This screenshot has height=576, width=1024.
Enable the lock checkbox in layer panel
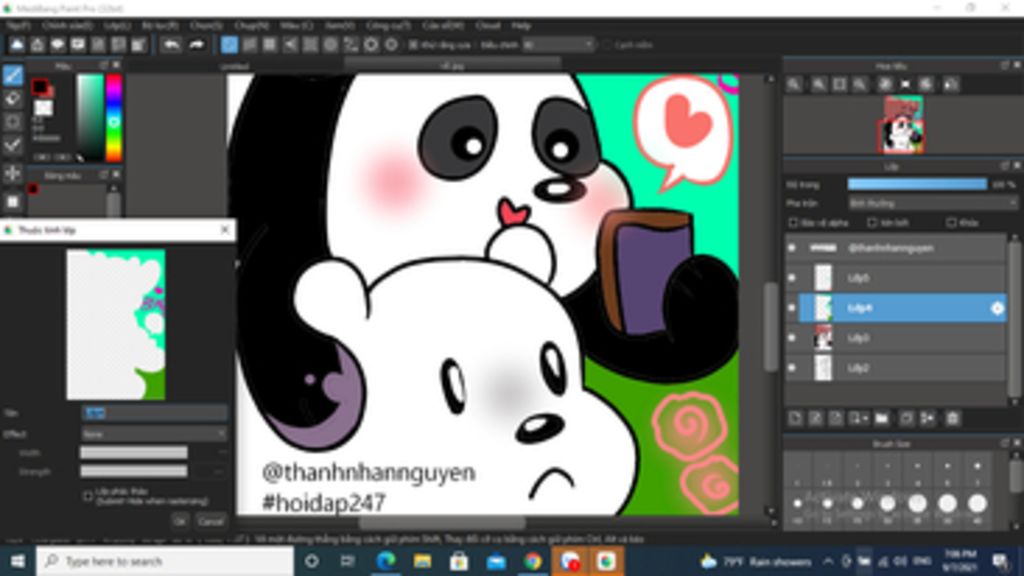coord(951,223)
